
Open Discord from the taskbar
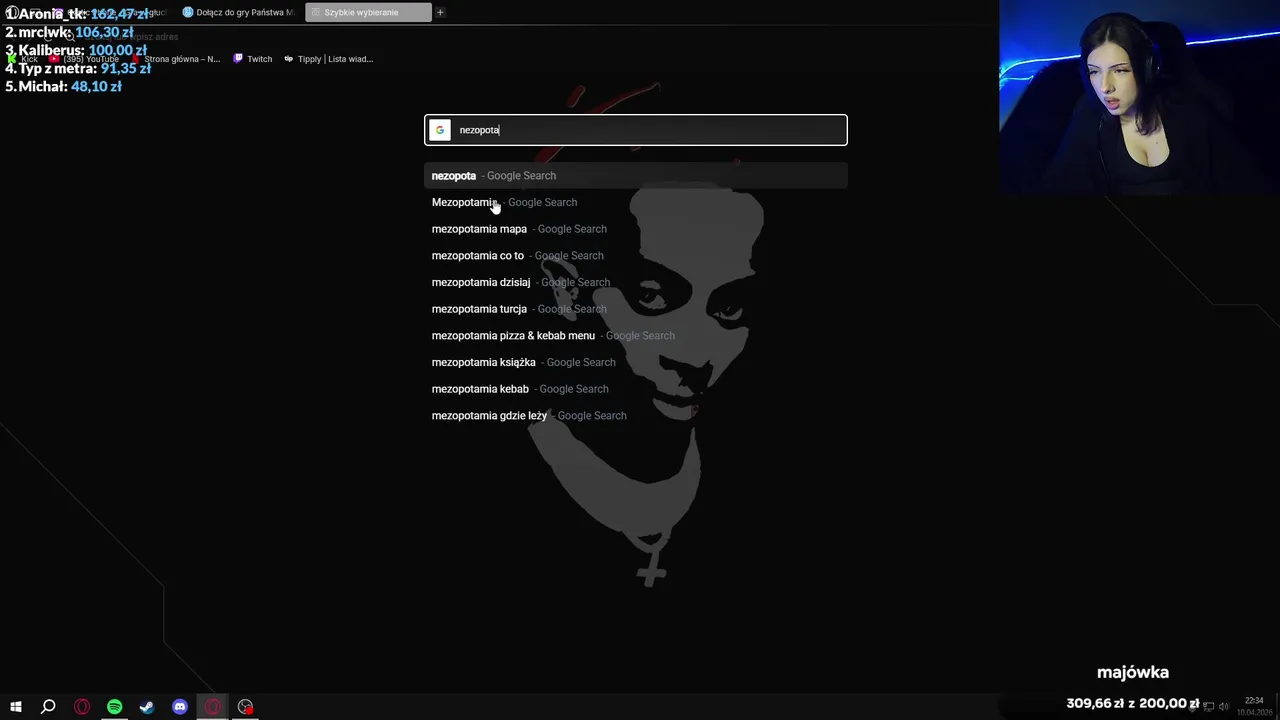180,707
